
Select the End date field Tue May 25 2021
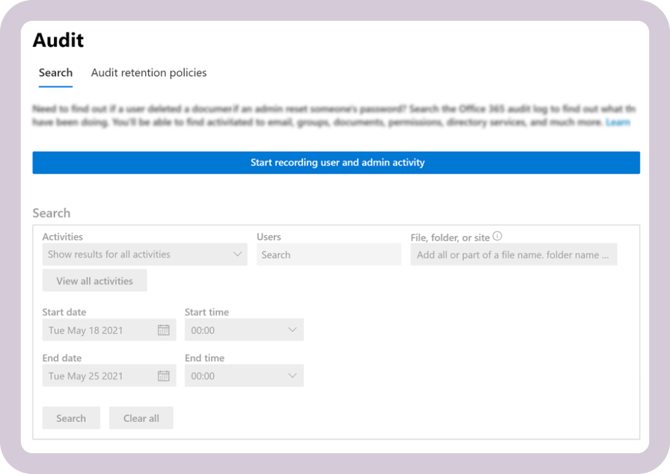(x=98, y=376)
